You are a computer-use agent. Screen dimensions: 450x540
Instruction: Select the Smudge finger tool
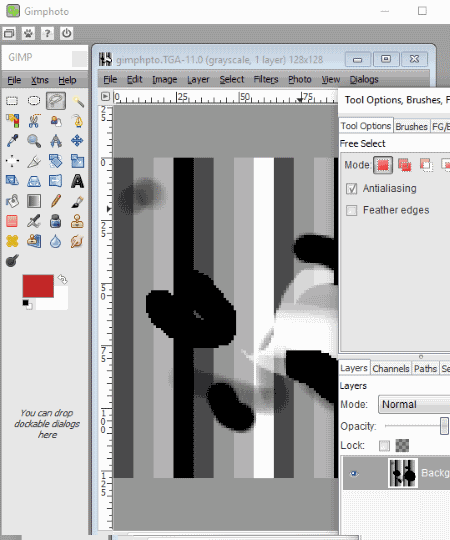click(x=77, y=241)
